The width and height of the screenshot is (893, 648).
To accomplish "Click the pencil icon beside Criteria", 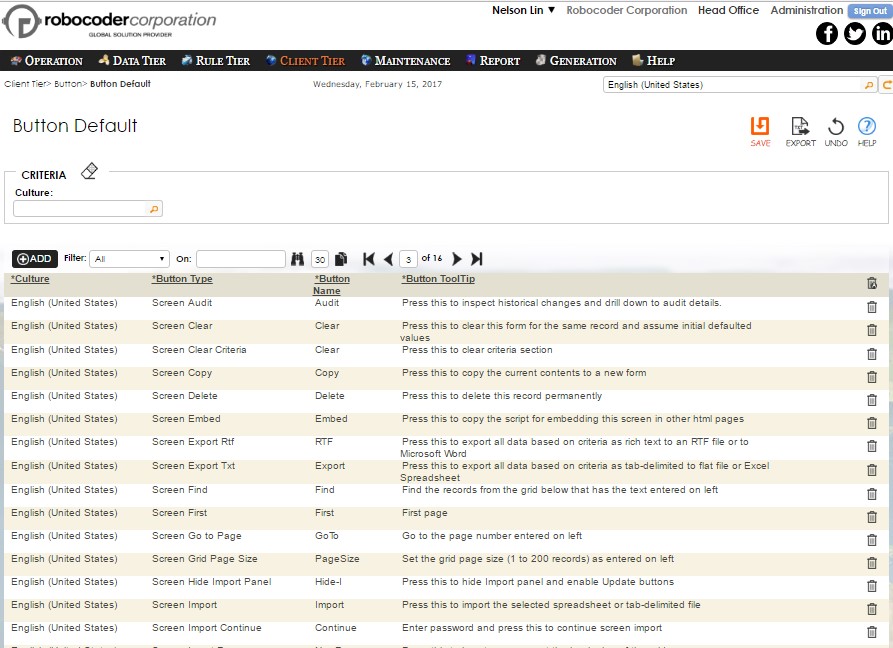I will coord(89,170).
